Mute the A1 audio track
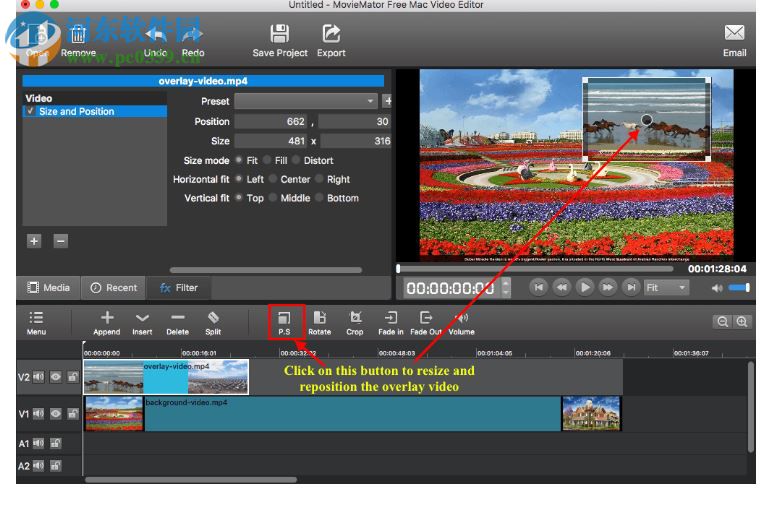762x507 pixels. [x=39, y=443]
